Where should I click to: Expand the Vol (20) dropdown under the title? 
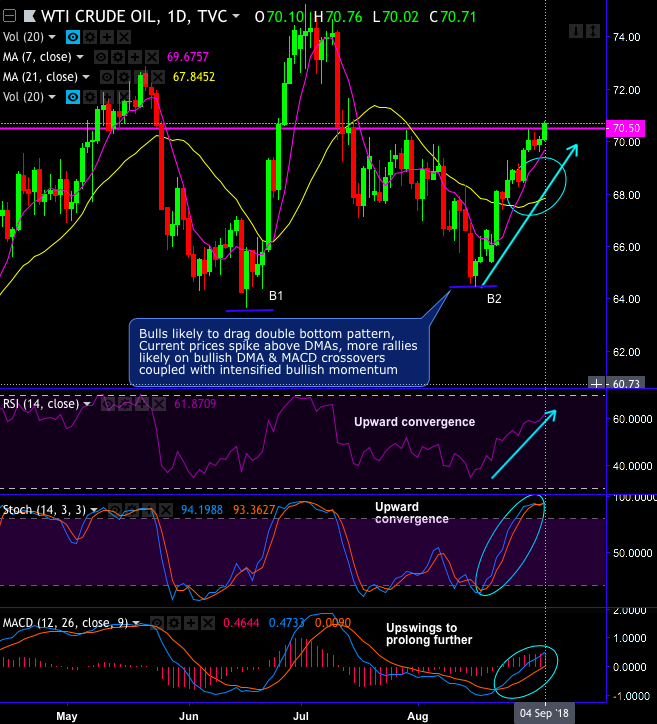(x=51, y=37)
